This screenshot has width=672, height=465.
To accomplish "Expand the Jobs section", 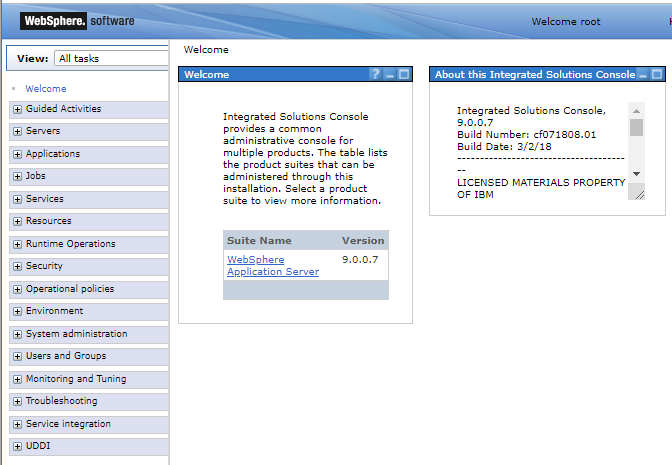I will [17, 177].
